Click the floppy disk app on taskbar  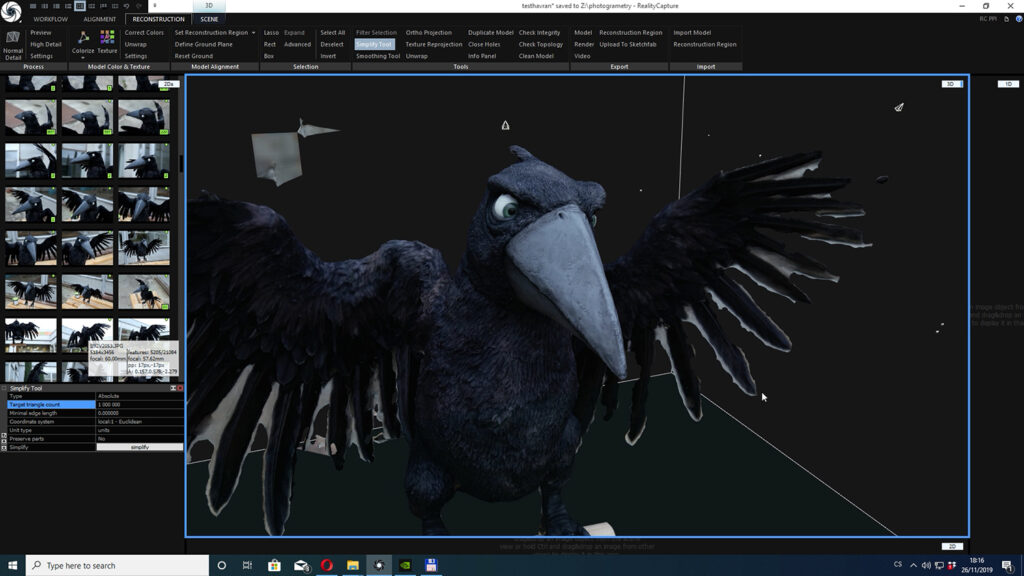point(431,566)
